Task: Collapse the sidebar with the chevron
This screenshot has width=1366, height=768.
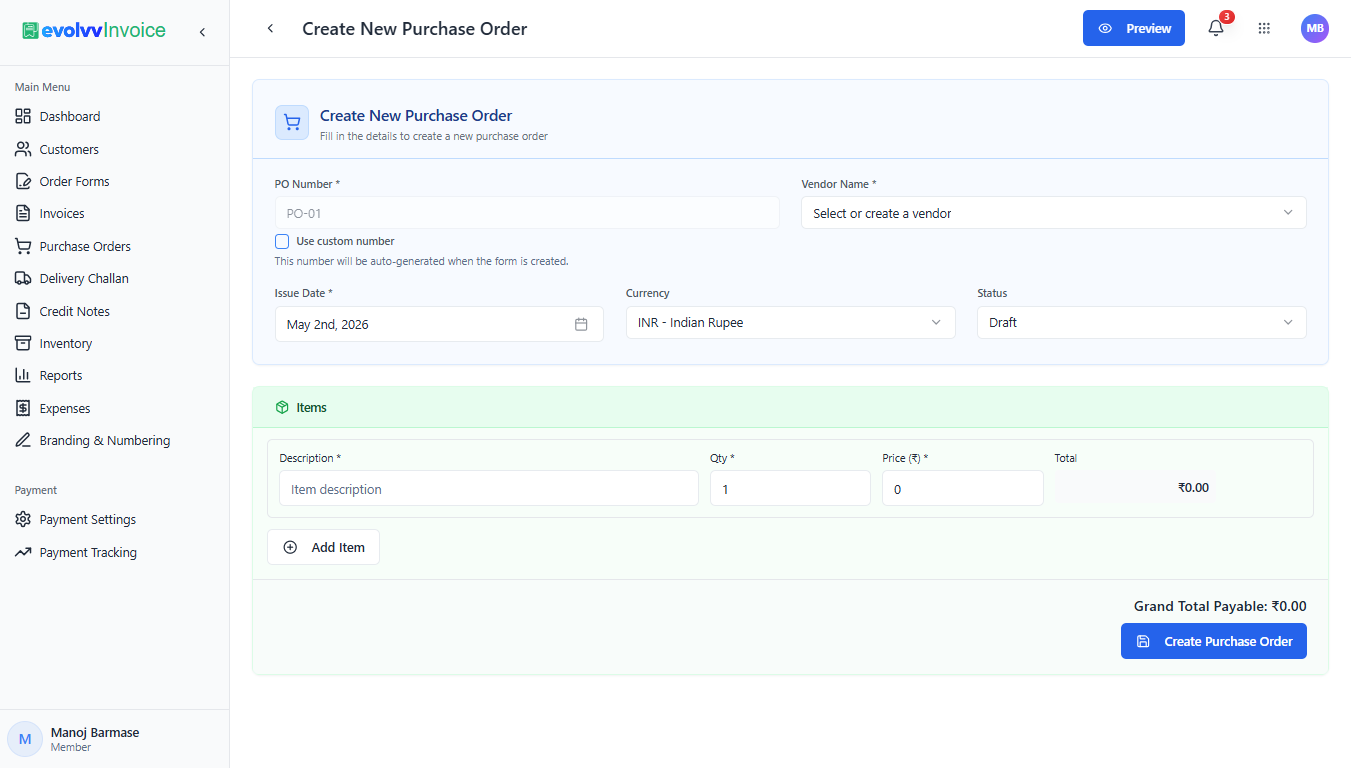Action: (x=202, y=32)
